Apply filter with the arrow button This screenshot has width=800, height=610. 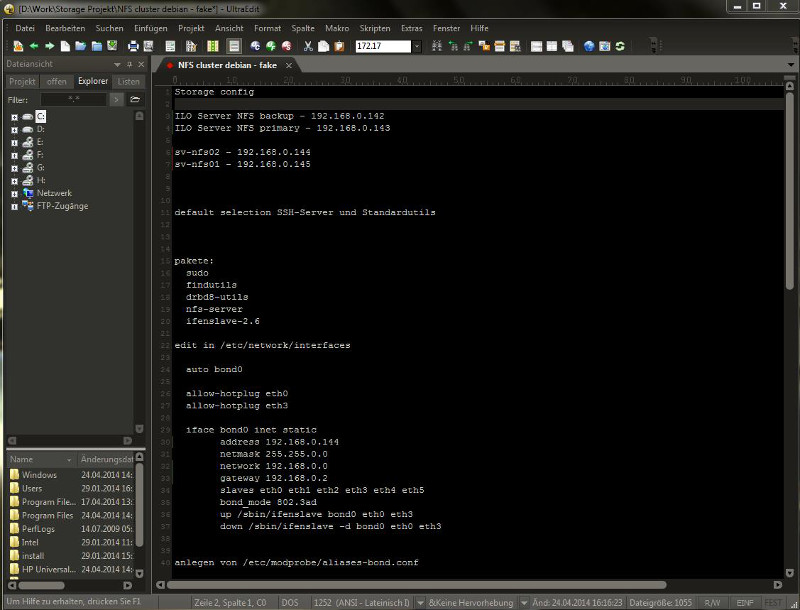[x=116, y=100]
